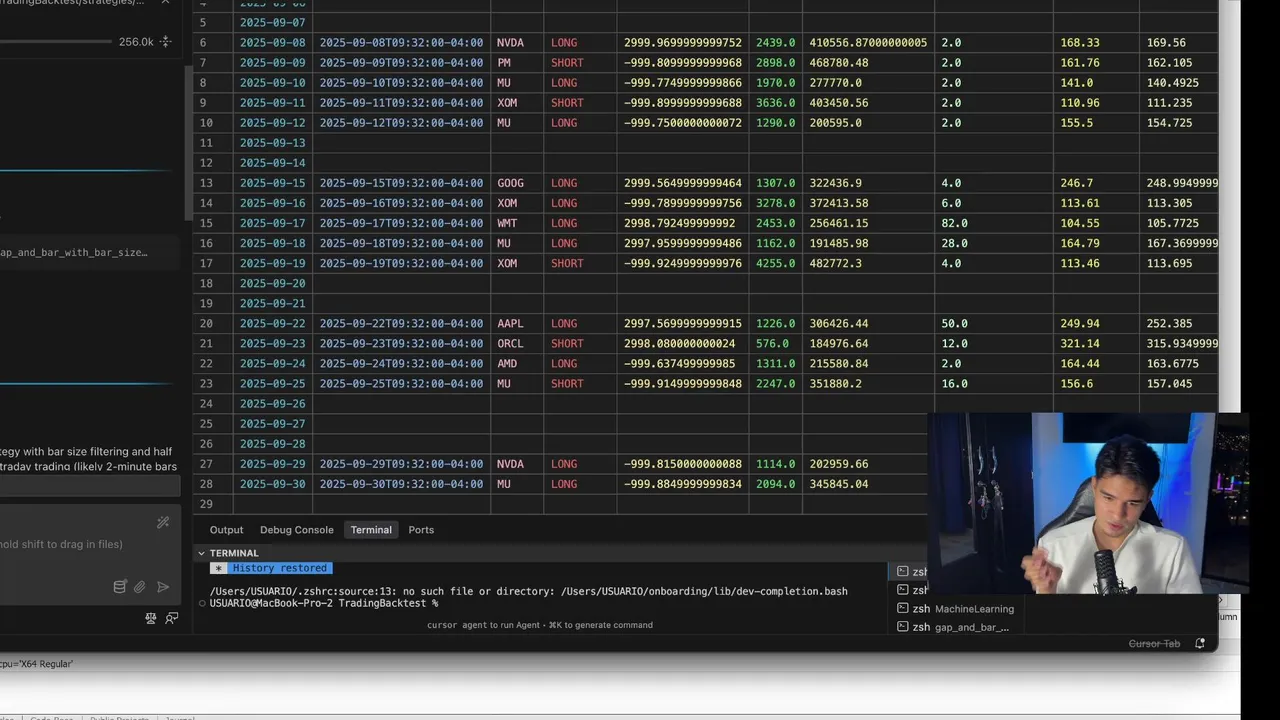Click the context usage bar near 256.0k
This screenshot has height=720, width=1280.
pyautogui.click(x=56, y=41)
